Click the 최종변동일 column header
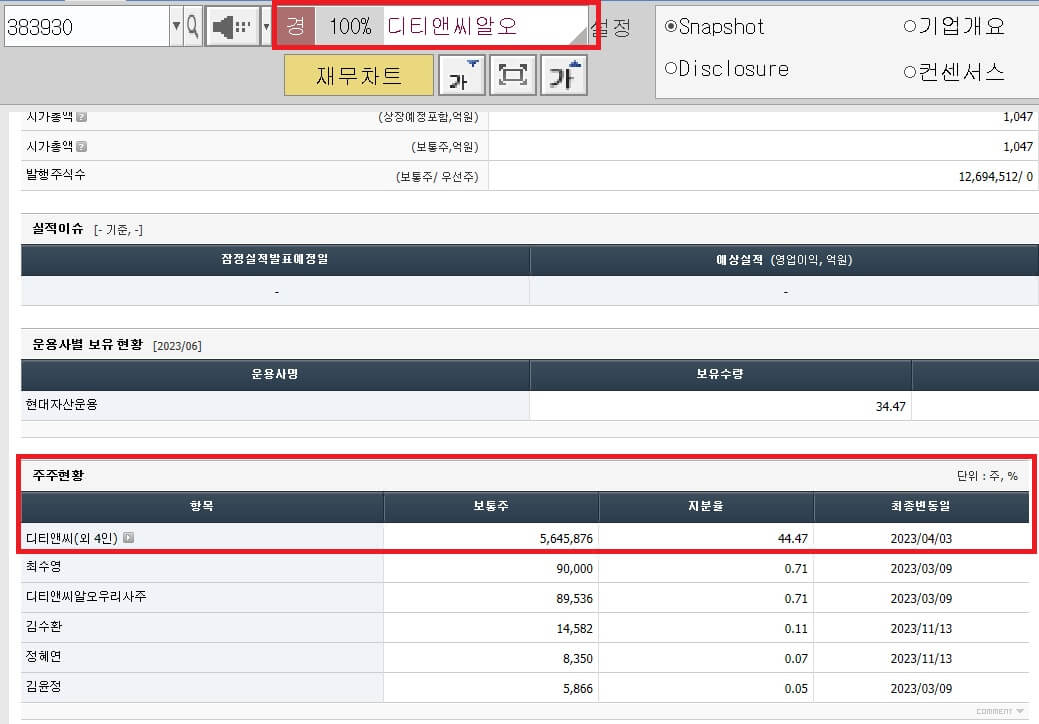Screen dimensions: 1039x724 [921, 506]
